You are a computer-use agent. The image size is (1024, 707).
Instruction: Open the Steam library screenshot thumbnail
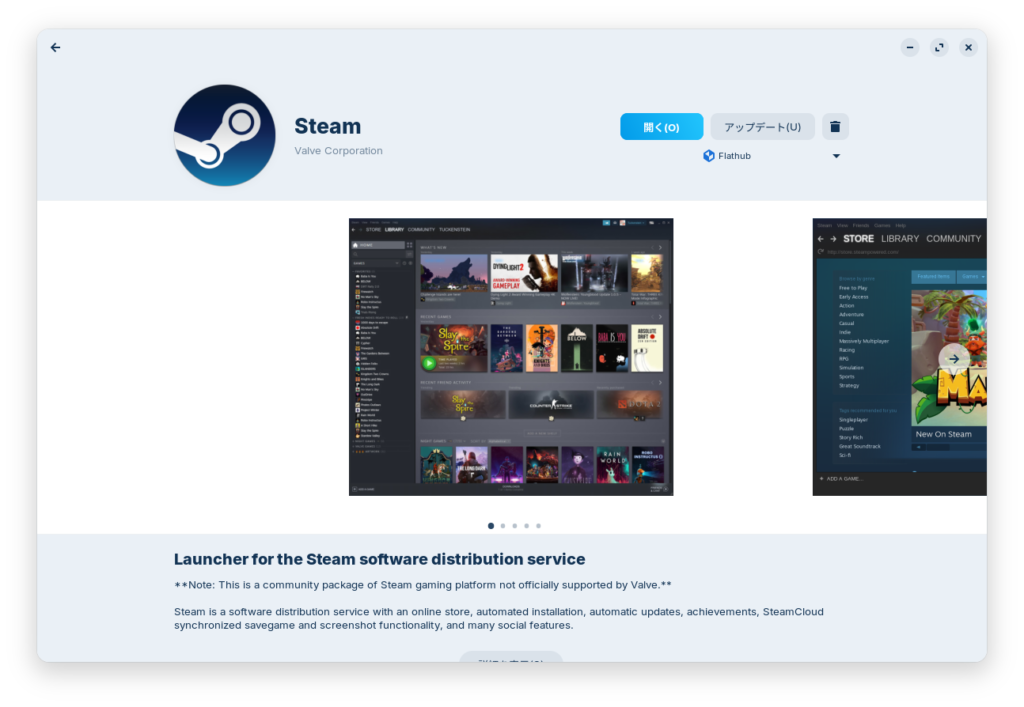tap(510, 356)
